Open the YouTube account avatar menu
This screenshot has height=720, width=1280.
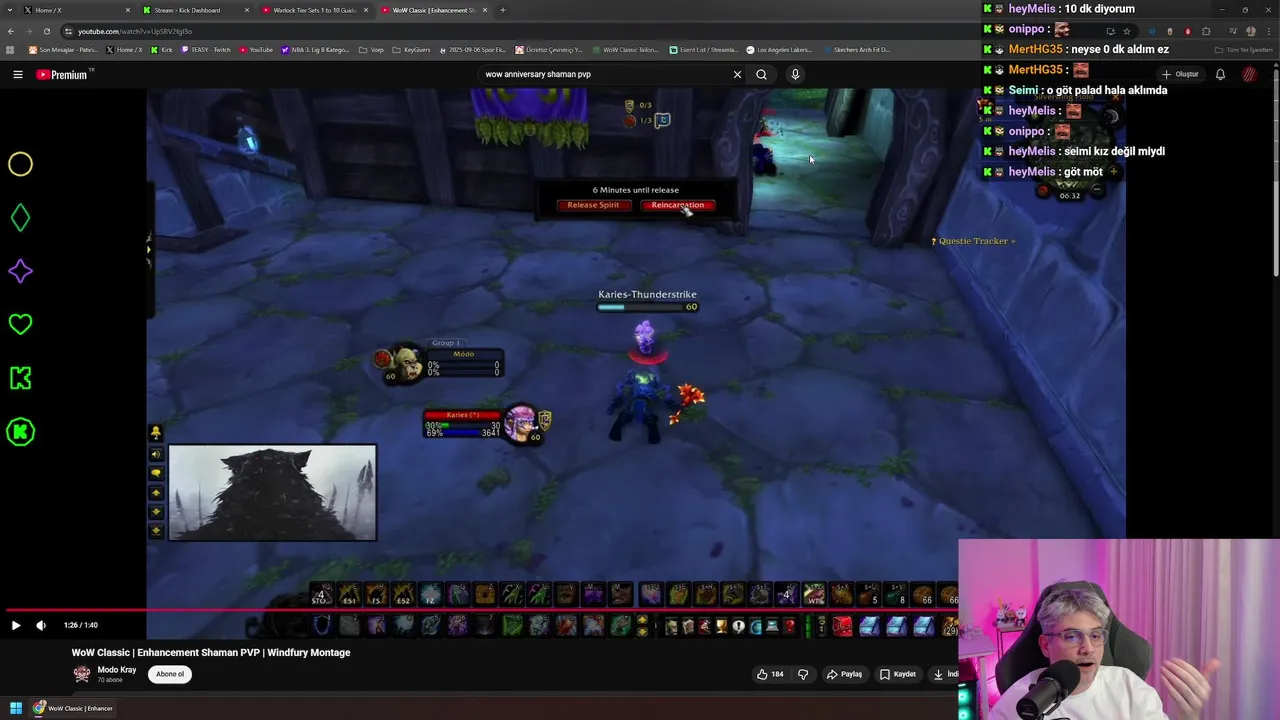1249,74
